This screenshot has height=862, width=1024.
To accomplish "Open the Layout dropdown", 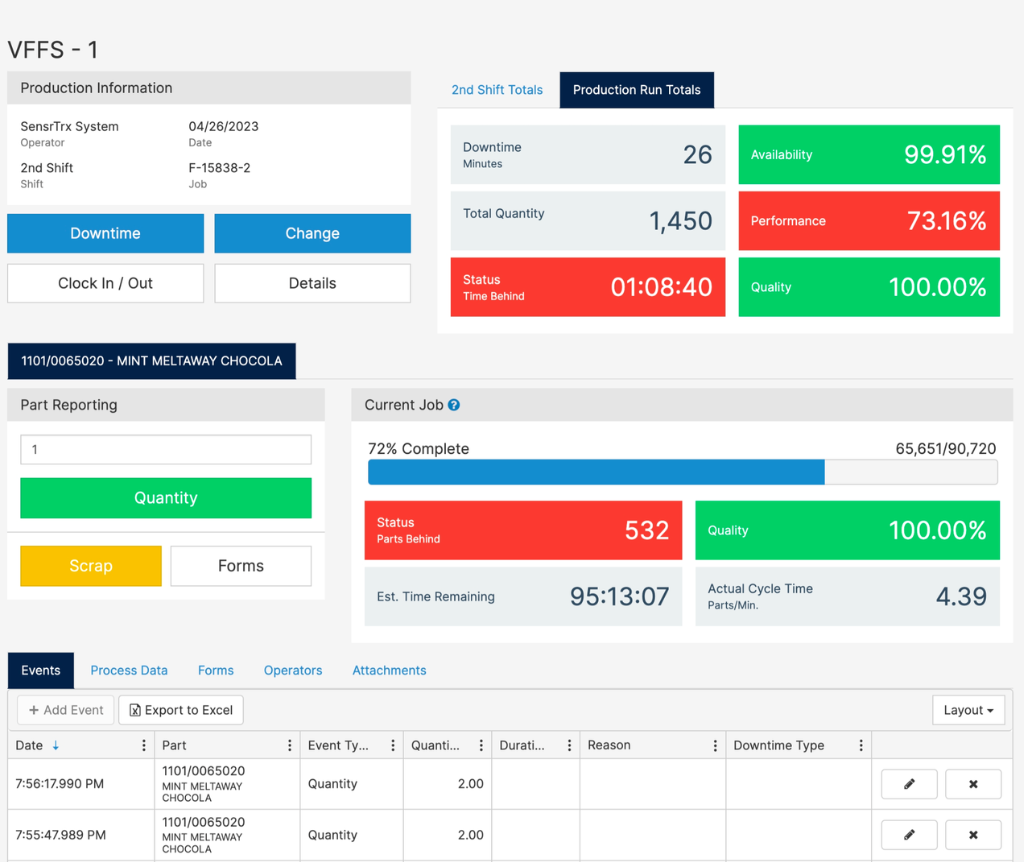I will pyautogui.click(x=967, y=710).
